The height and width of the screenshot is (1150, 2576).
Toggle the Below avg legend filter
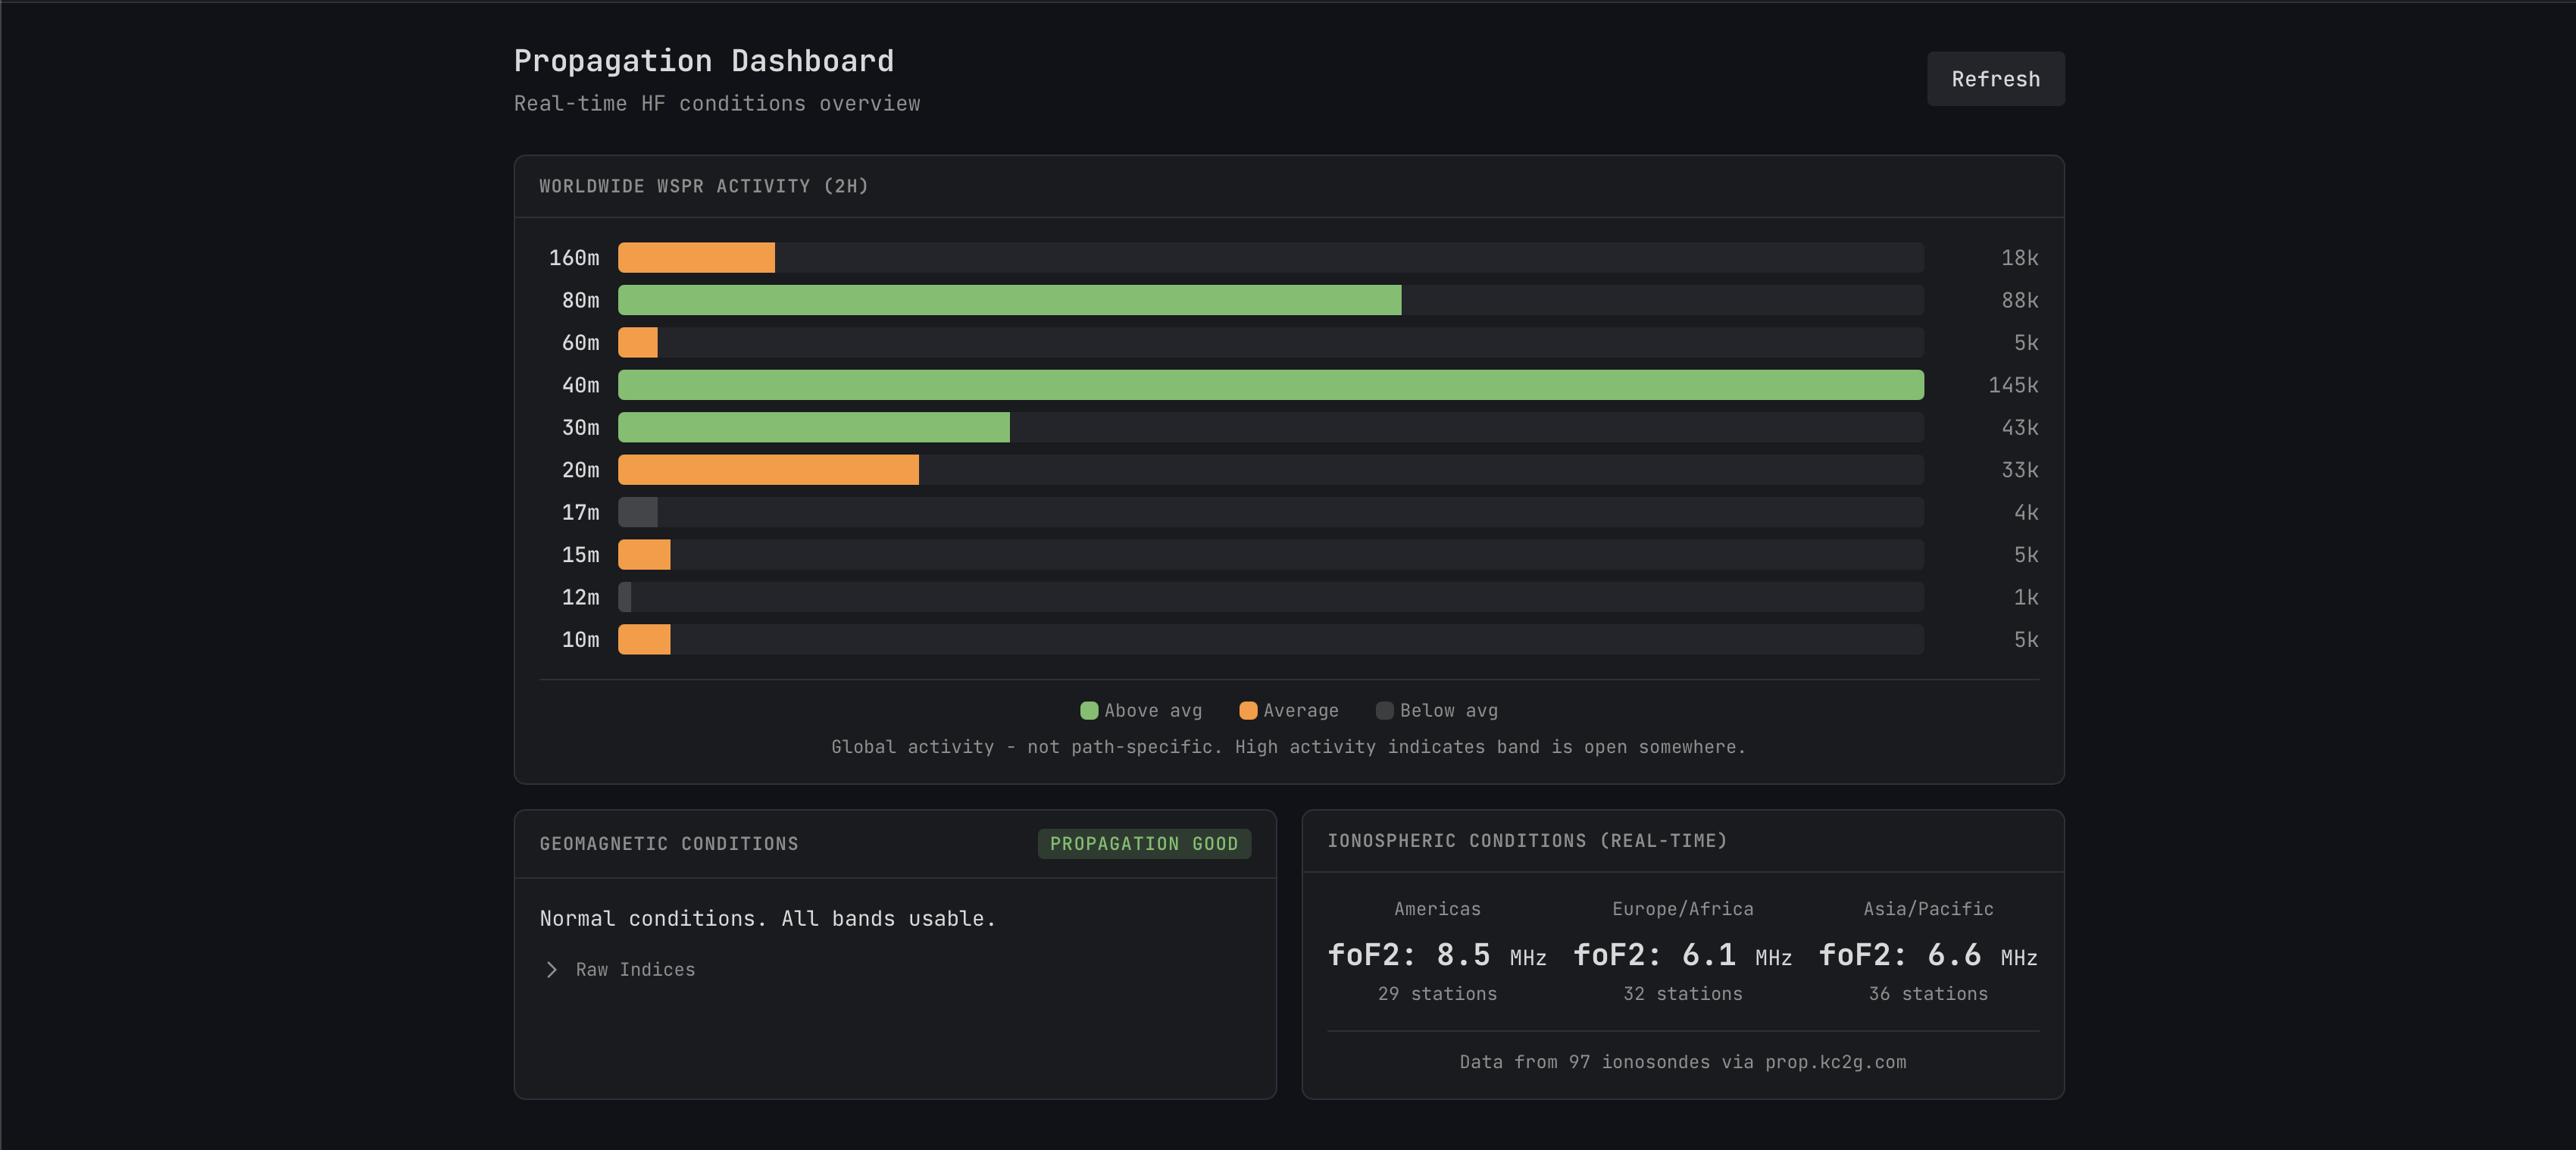1437,711
